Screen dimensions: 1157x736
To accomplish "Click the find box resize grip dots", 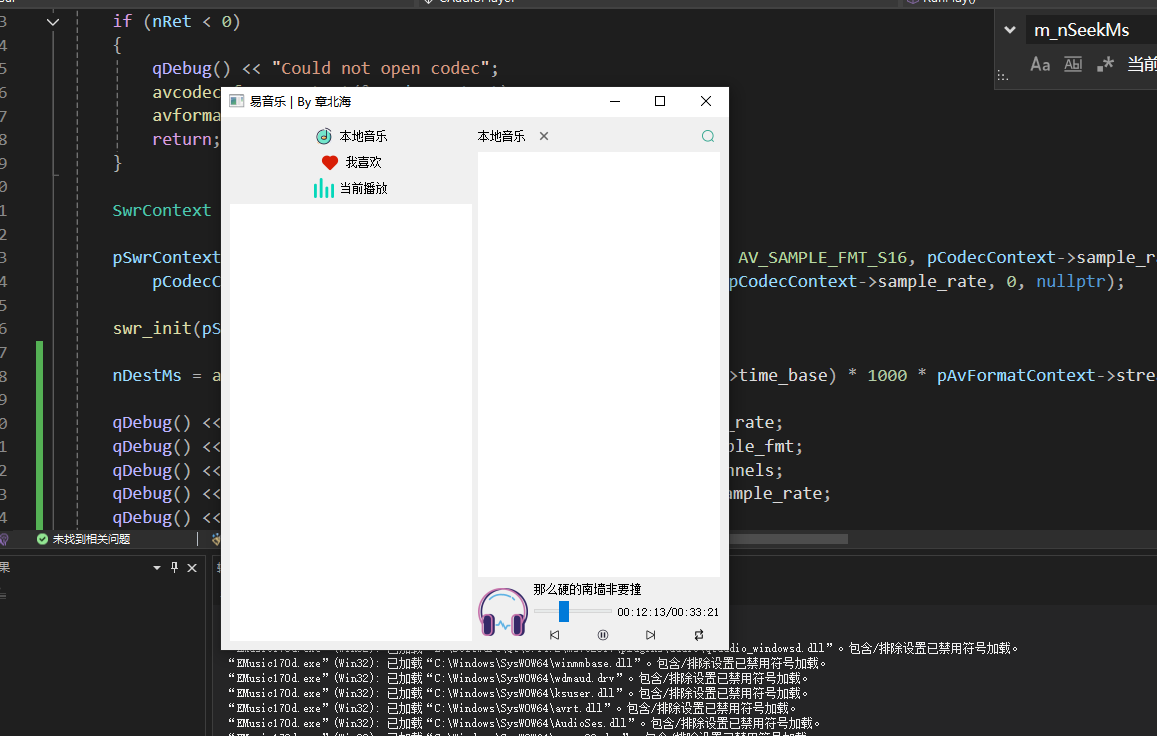I will pos(1002,75).
